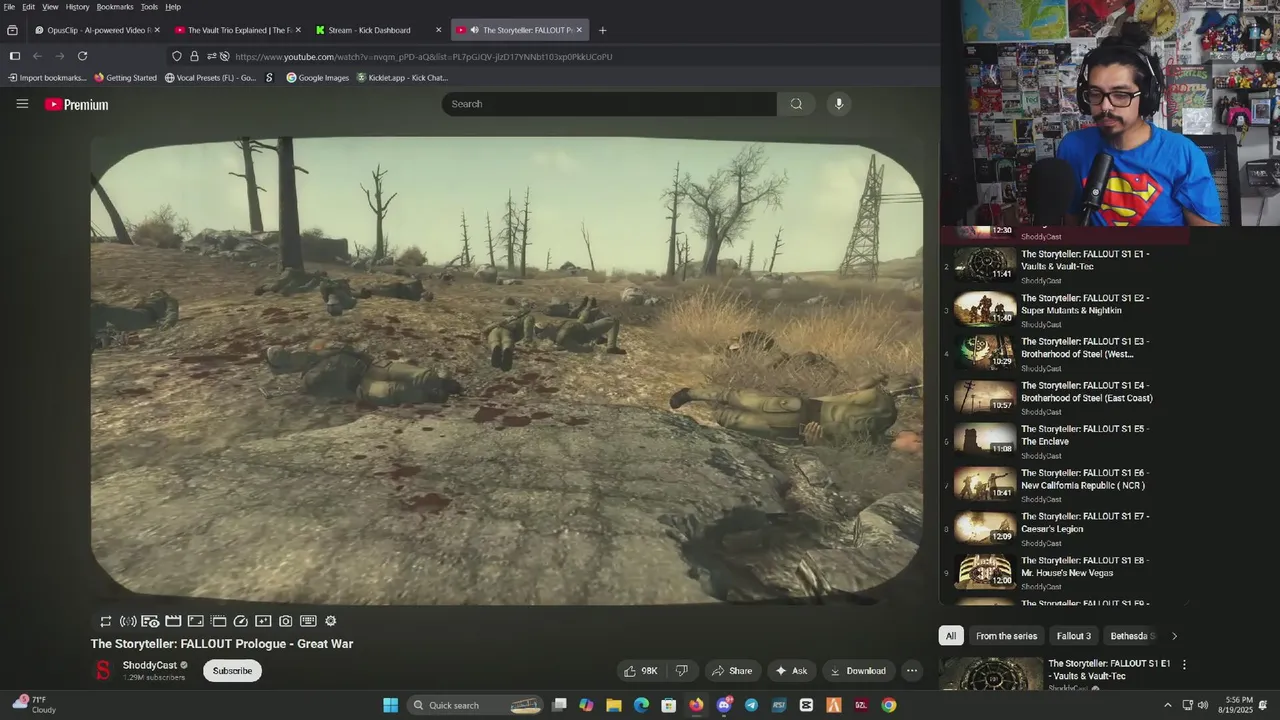1280x720 pixels.
Task: Select the All filter chip
Action: (x=951, y=636)
